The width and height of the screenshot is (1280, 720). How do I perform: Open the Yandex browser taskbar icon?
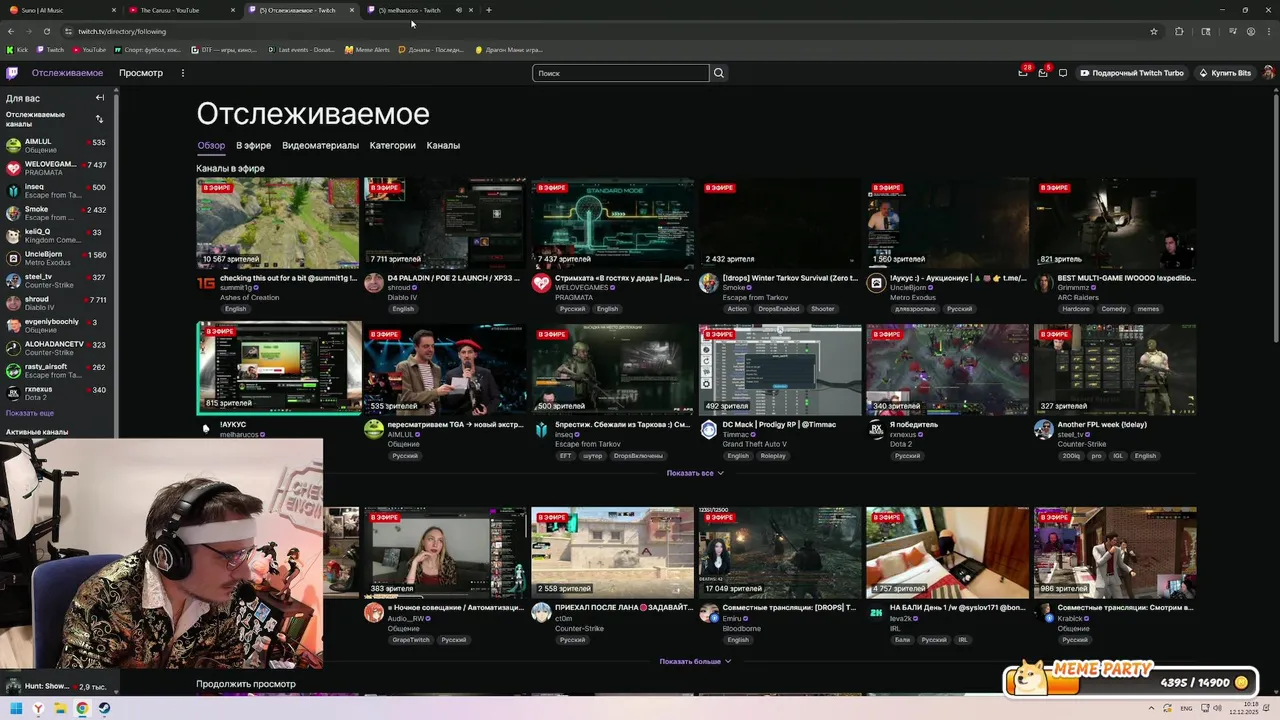point(38,709)
